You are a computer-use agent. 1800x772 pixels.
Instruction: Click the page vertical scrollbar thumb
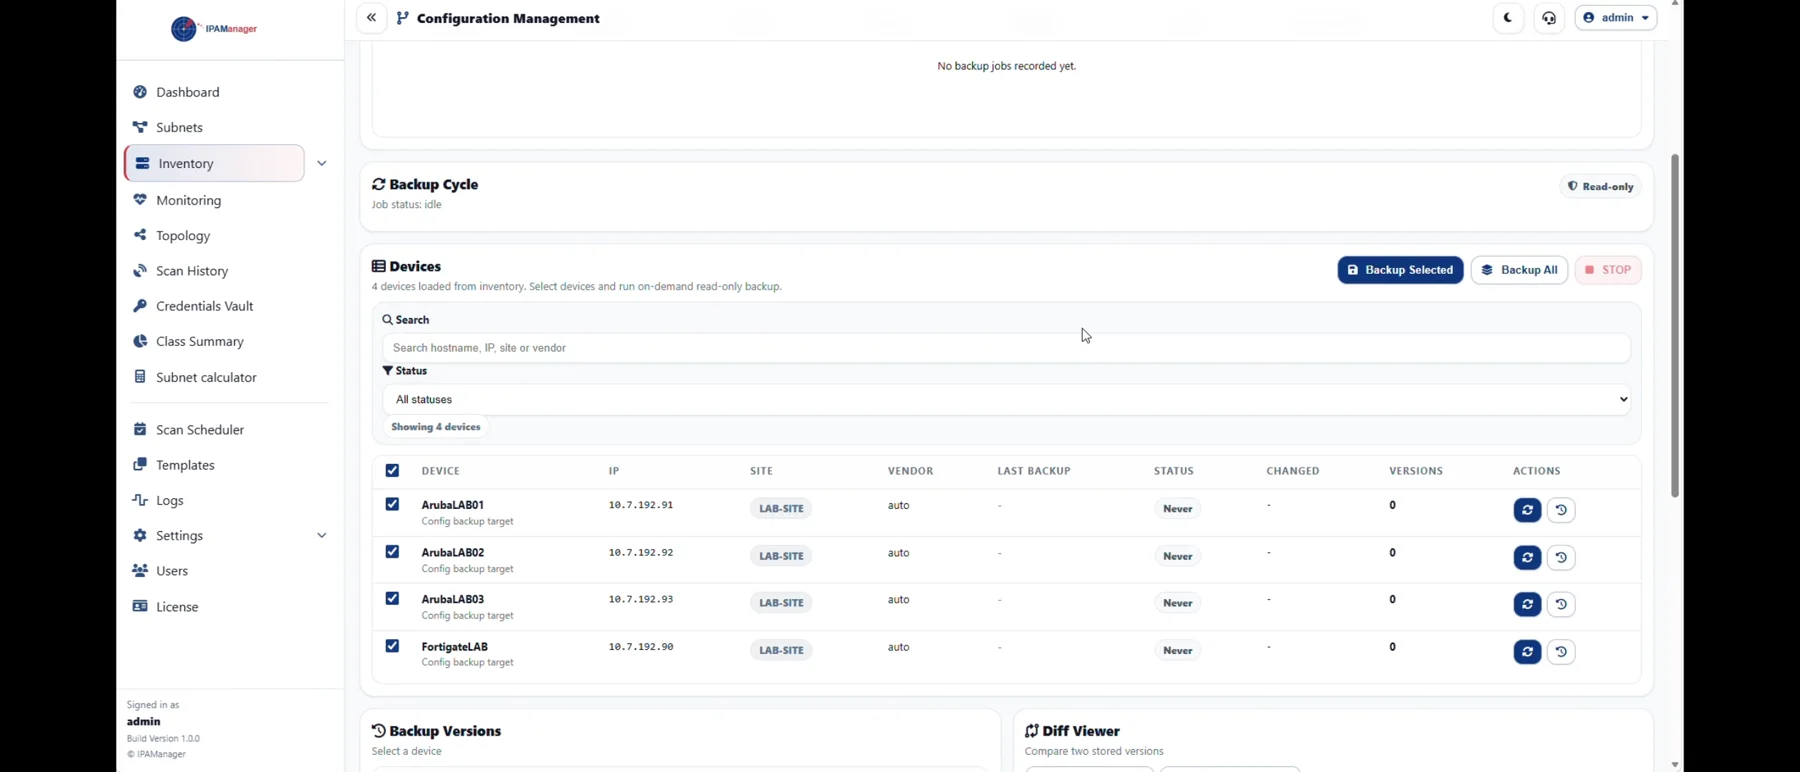click(x=1675, y=326)
